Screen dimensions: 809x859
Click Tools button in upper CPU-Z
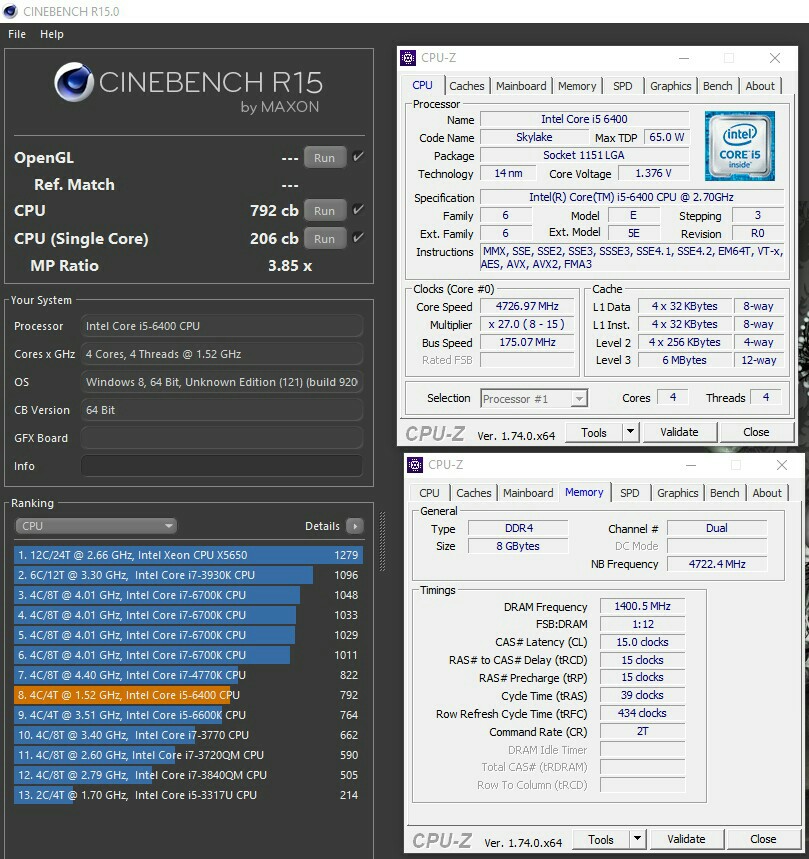tap(594, 432)
